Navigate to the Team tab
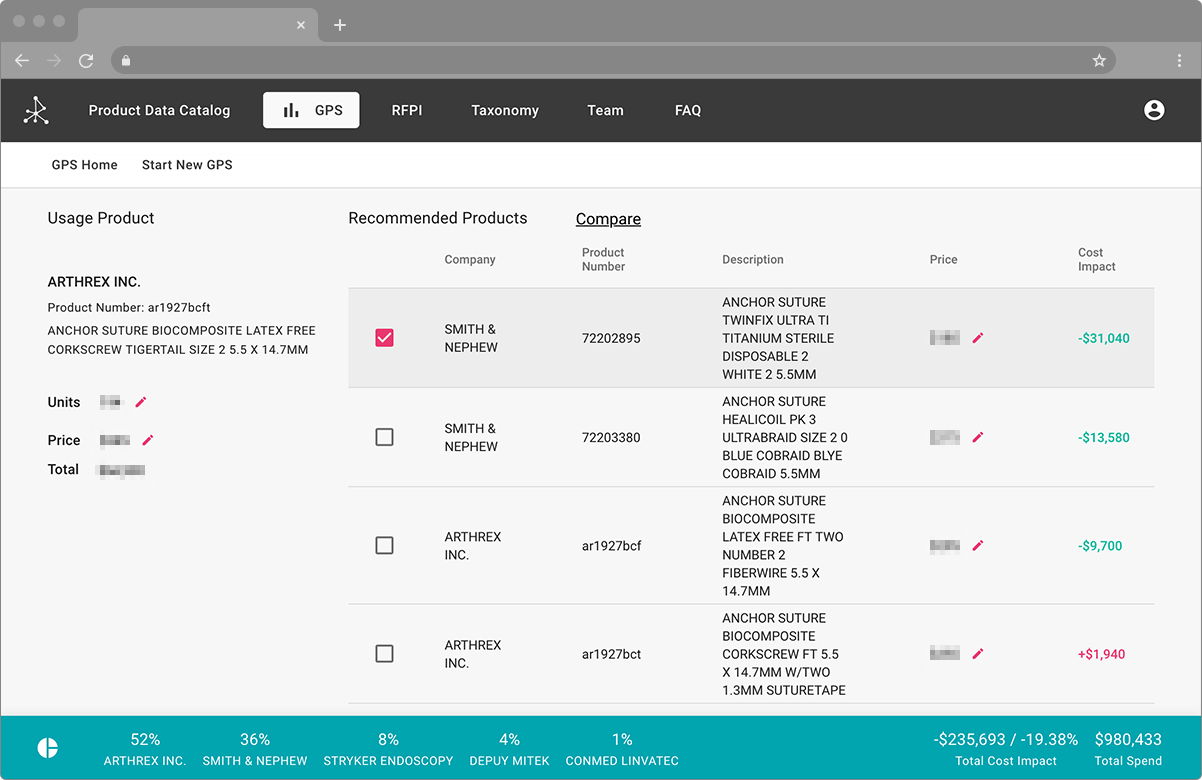The image size is (1202, 780). coord(605,110)
